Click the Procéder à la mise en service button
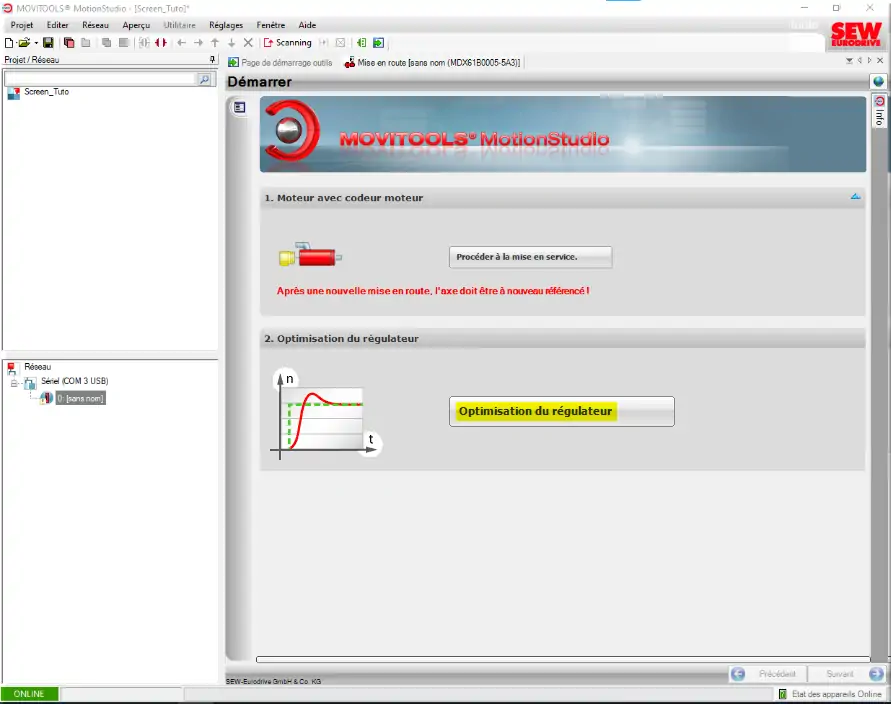This screenshot has width=891, height=704. pos(530,257)
